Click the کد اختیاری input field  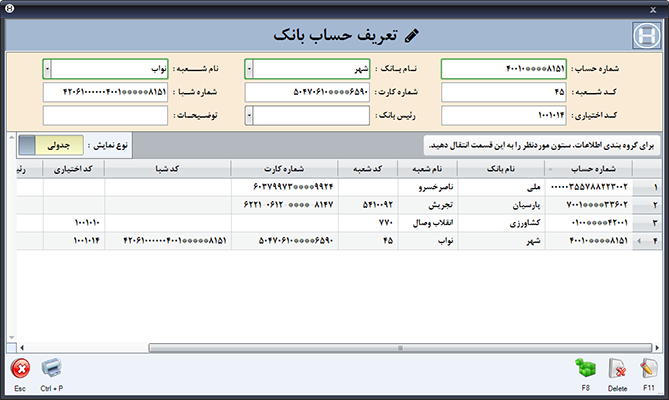[x=503, y=116]
